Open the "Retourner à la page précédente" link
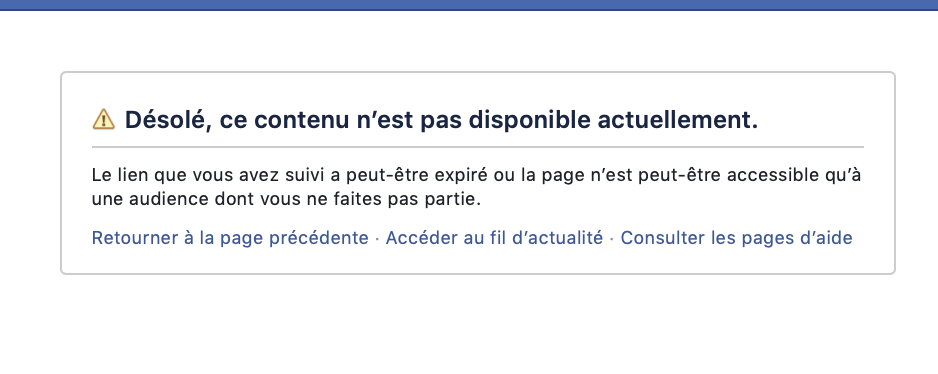This screenshot has height=374, width=938. (230, 238)
